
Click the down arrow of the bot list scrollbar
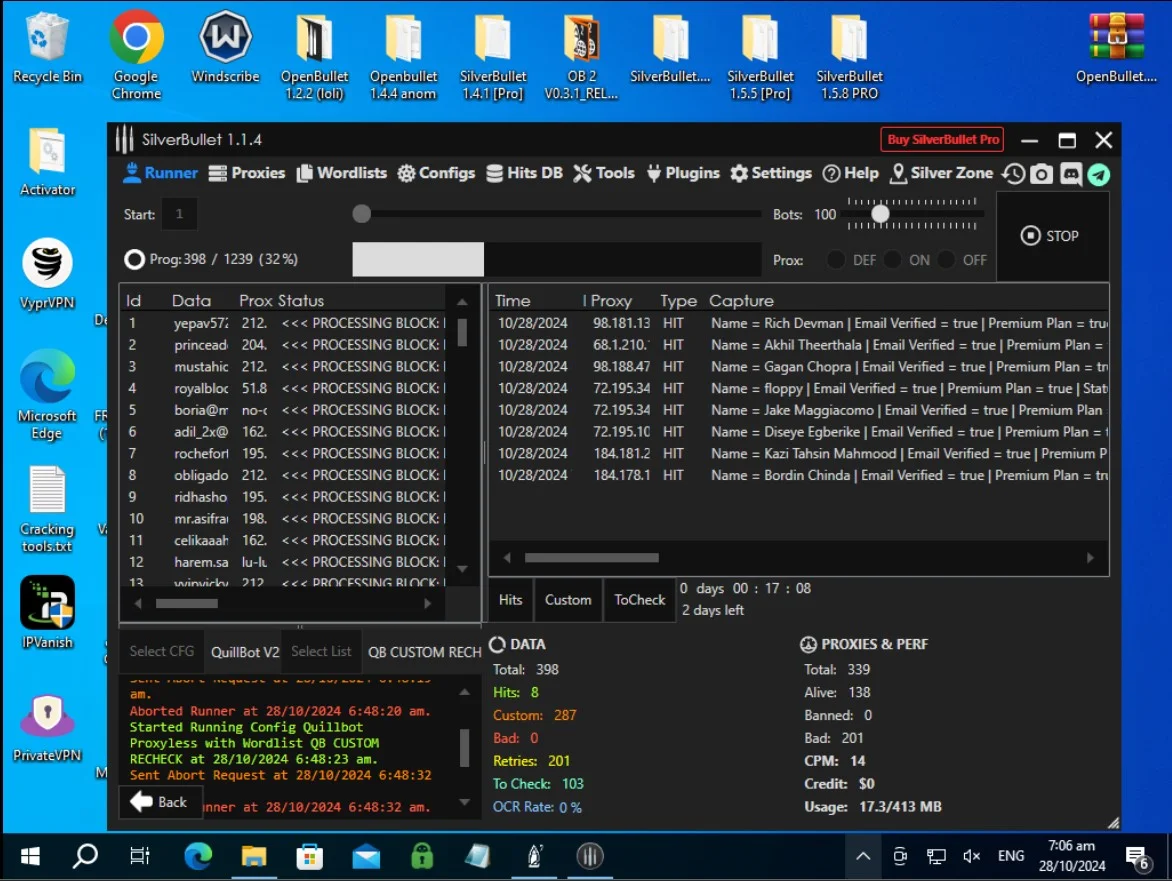click(462, 569)
